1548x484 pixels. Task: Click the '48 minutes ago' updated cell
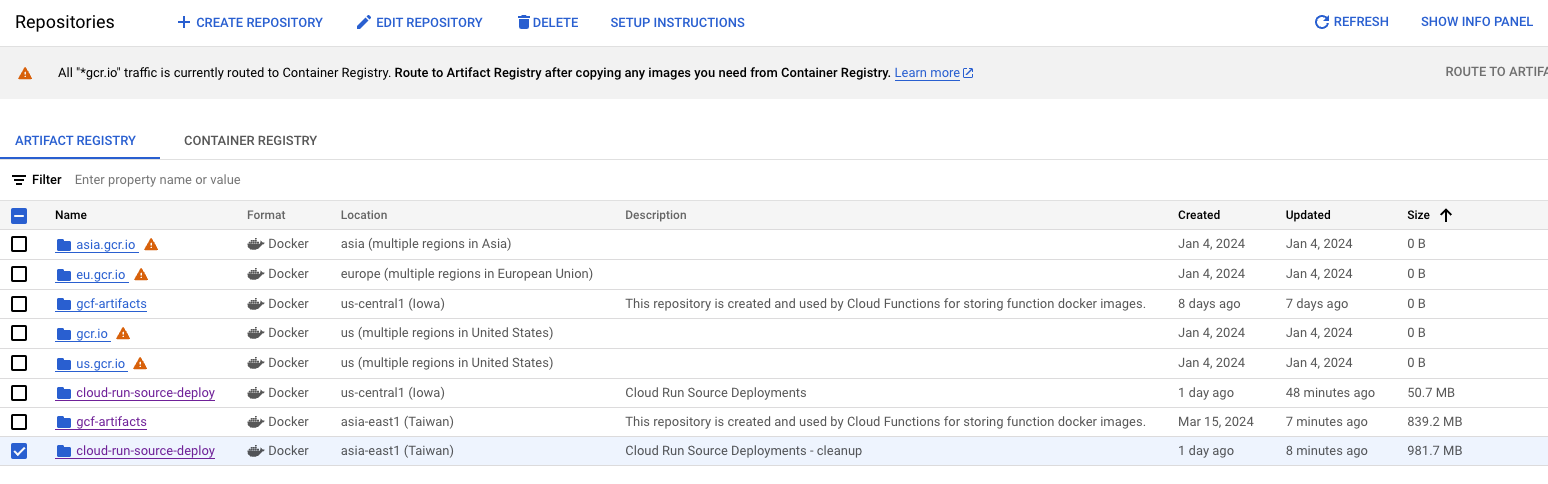(x=1330, y=393)
